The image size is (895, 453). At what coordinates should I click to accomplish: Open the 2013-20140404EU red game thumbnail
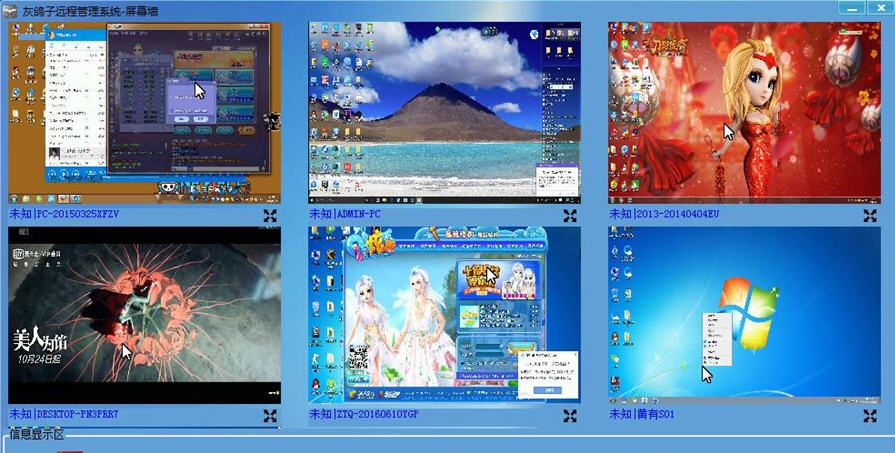(744, 112)
